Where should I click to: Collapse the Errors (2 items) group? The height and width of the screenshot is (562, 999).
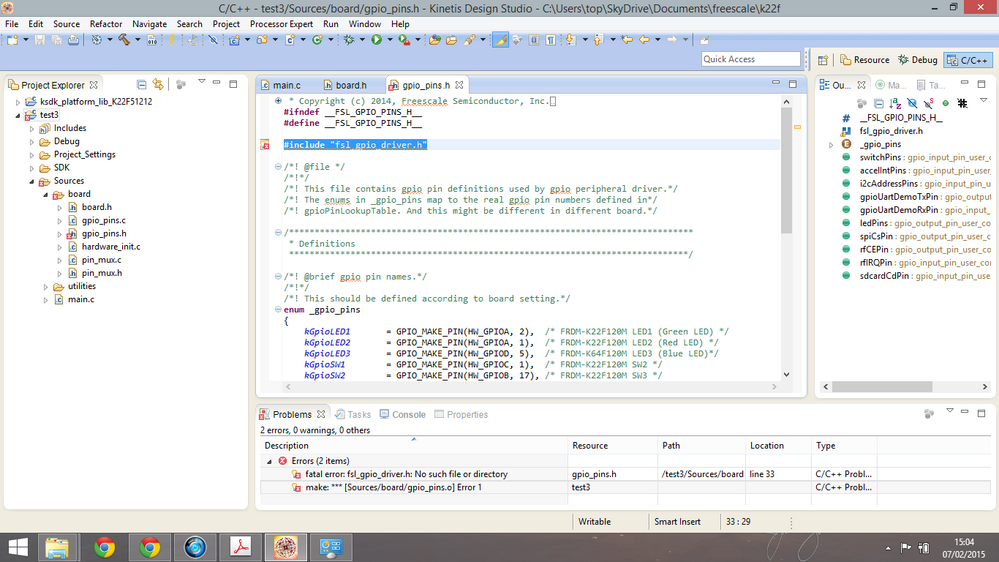point(269,461)
